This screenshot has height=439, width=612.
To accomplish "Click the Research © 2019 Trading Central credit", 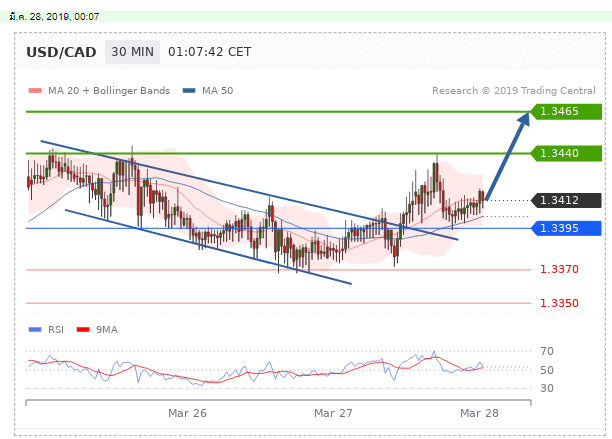I will point(514,91).
